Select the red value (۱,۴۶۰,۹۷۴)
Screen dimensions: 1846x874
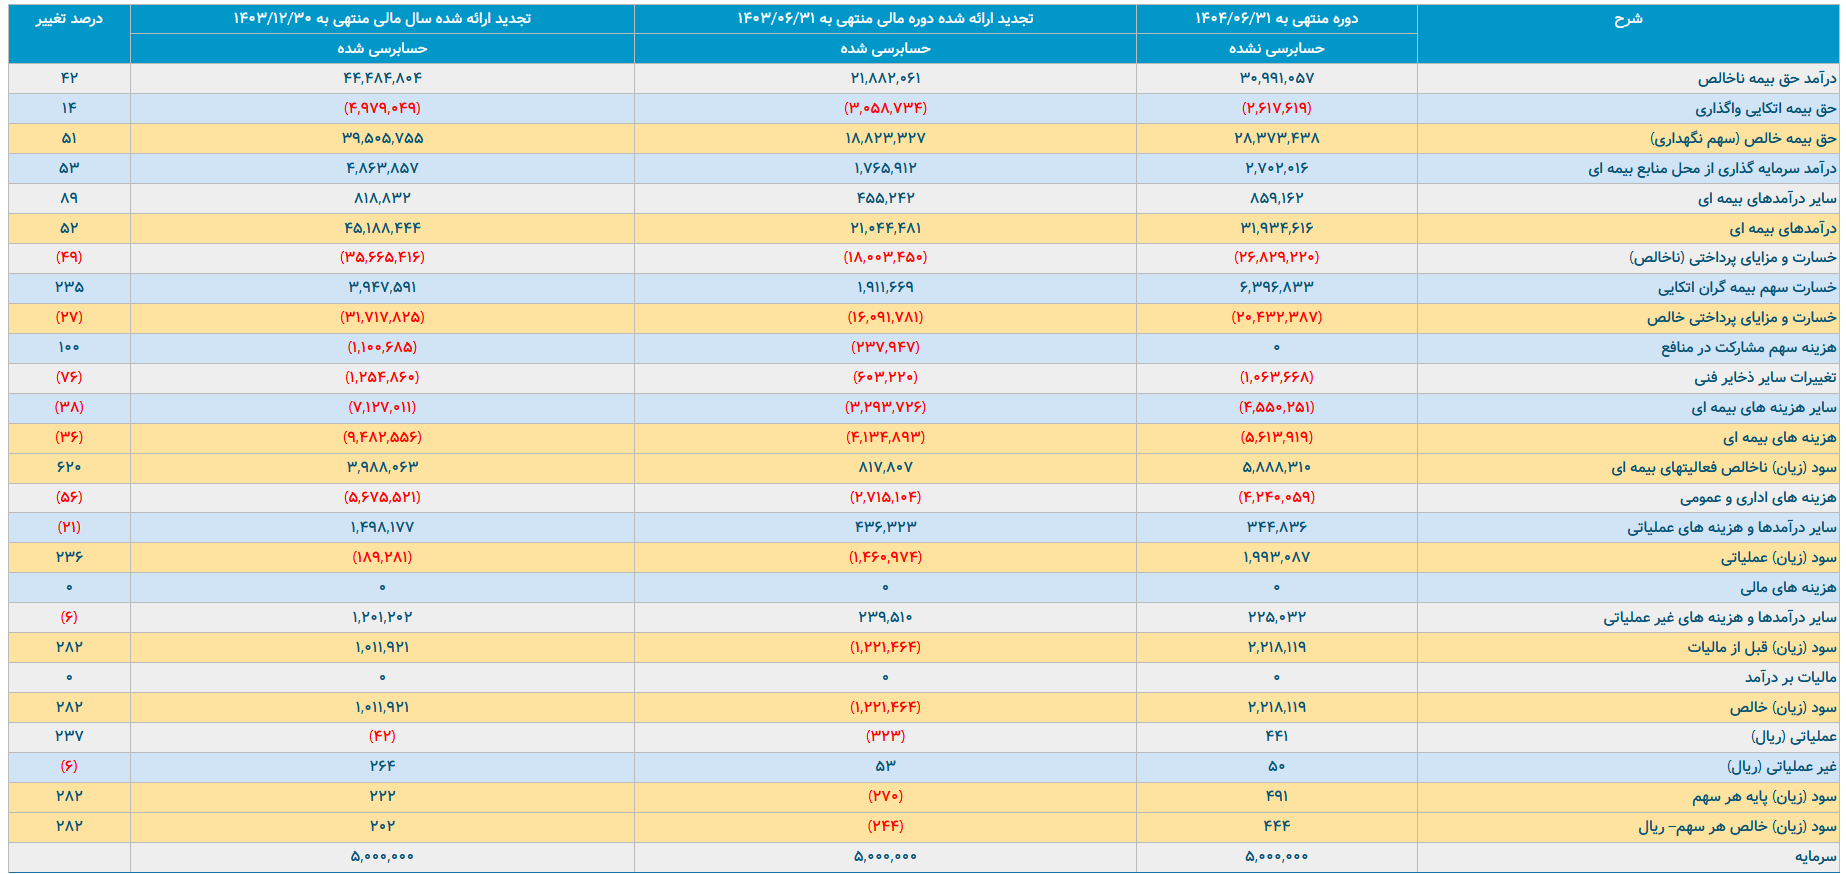point(885,557)
